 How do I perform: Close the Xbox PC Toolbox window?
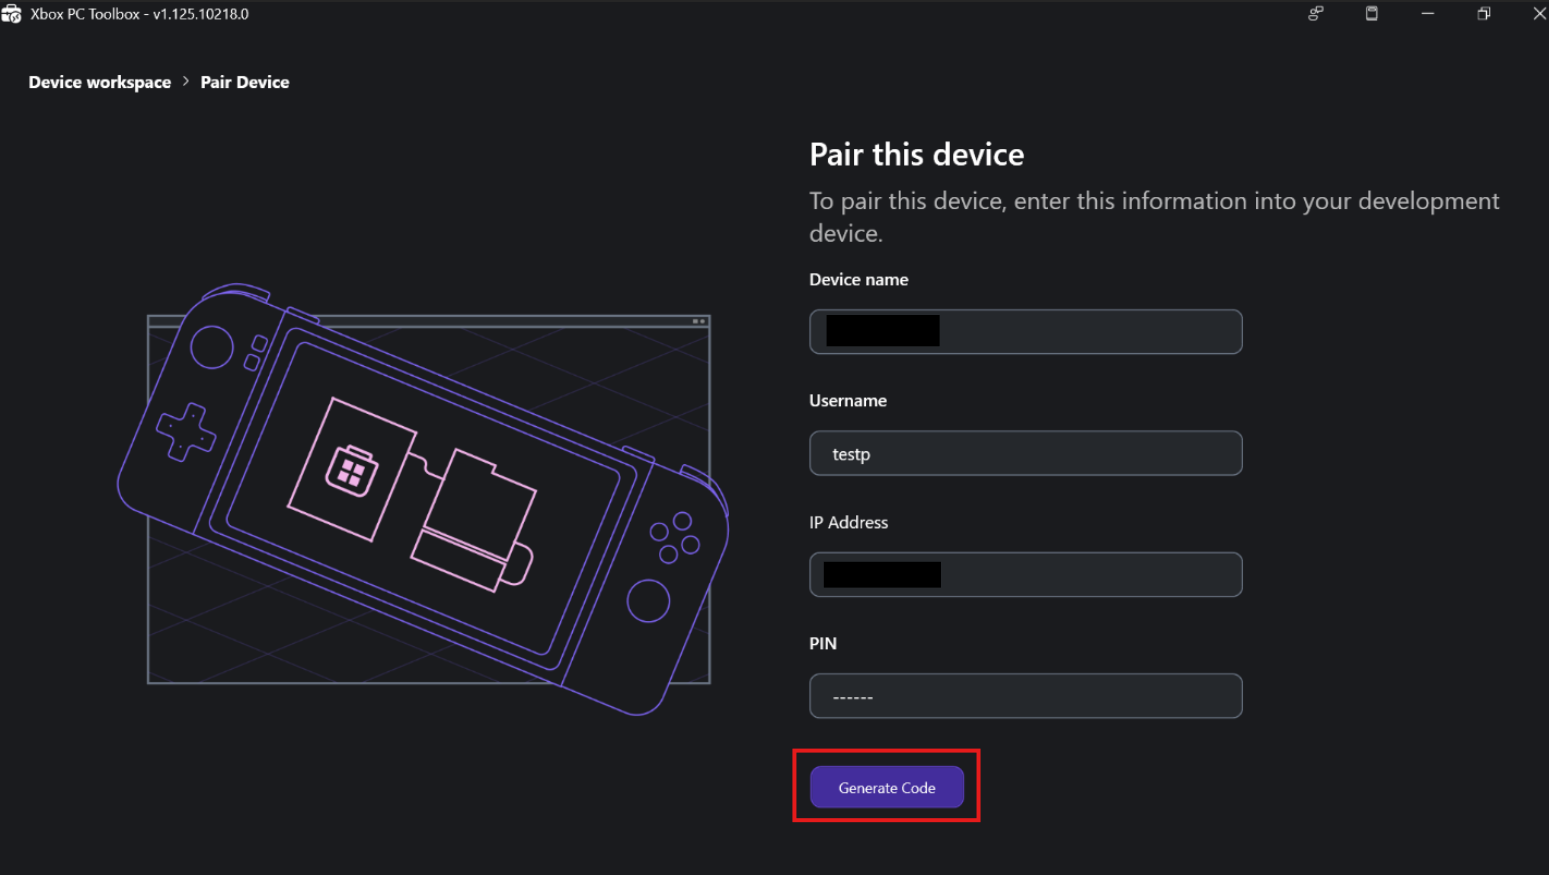click(1539, 14)
